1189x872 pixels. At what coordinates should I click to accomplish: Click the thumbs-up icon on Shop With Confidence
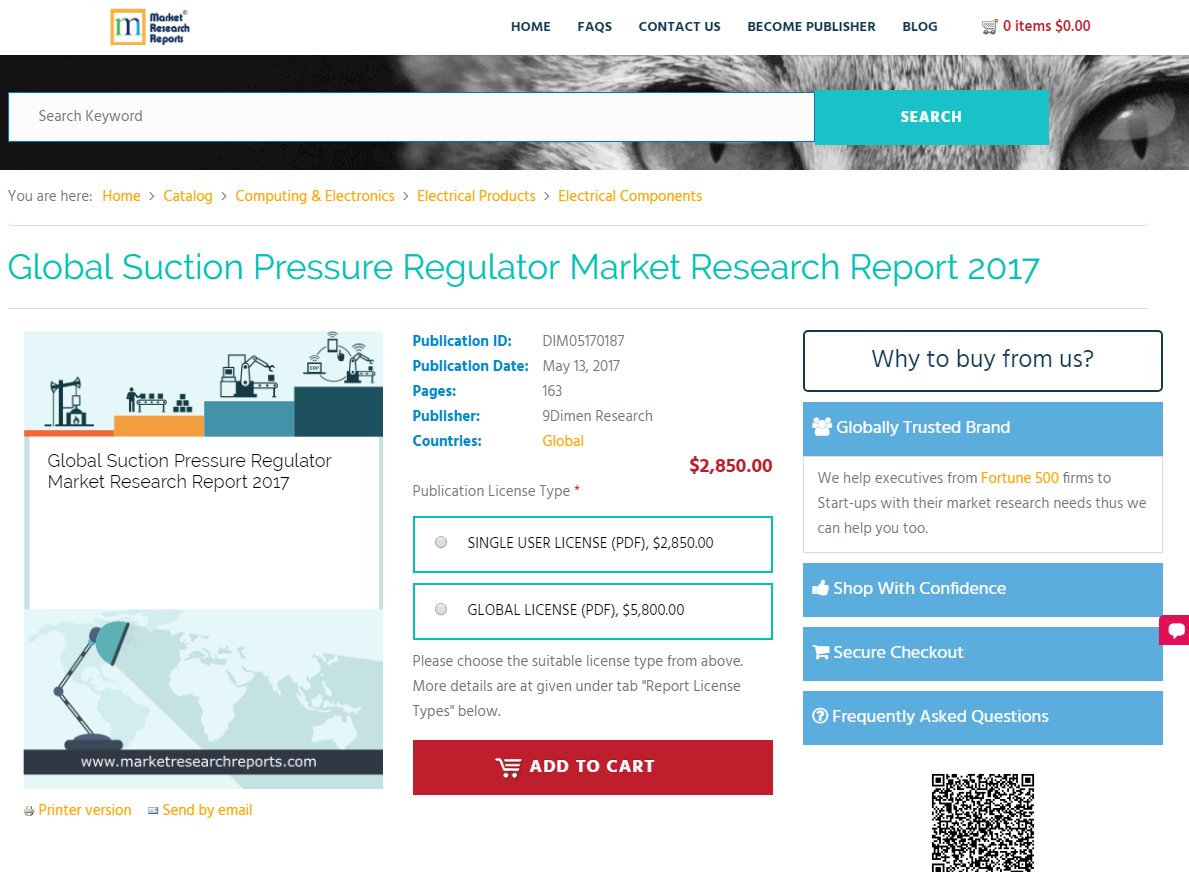tap(820, 588)
